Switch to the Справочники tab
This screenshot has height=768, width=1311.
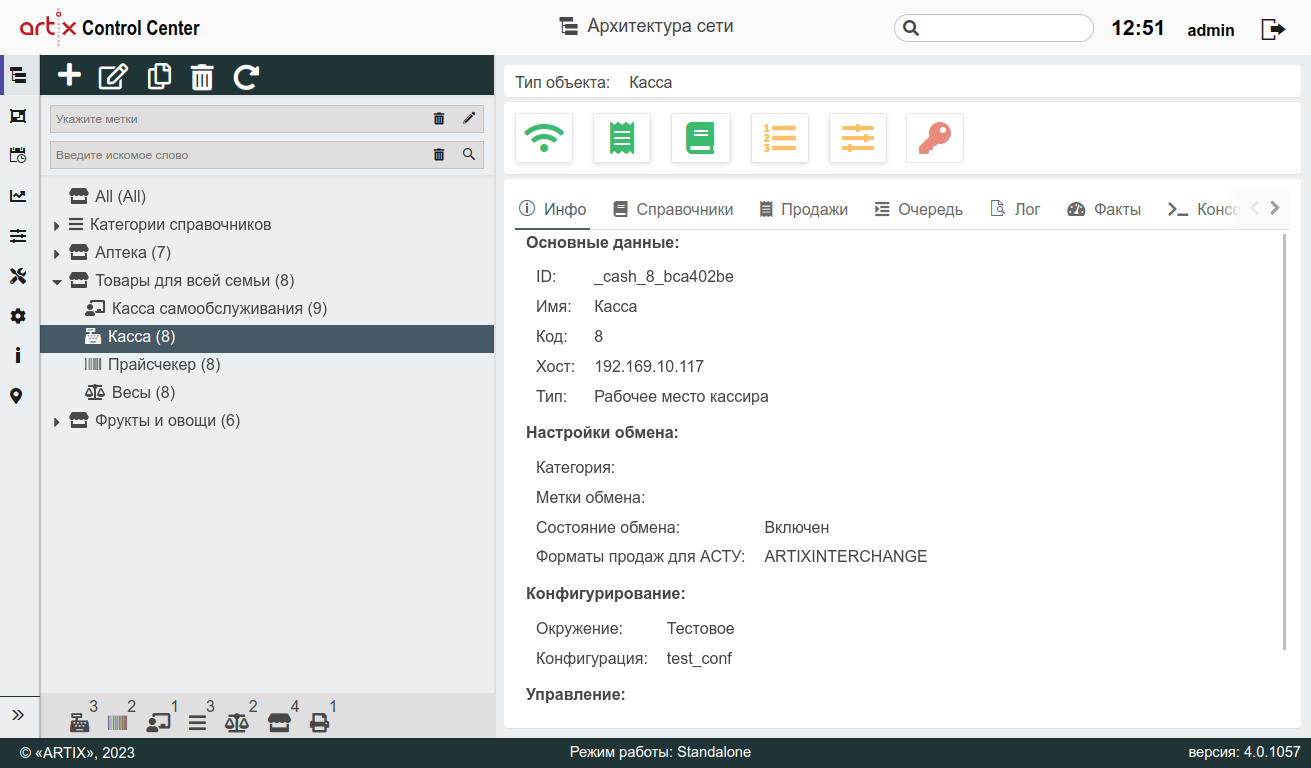click(673, 209)
